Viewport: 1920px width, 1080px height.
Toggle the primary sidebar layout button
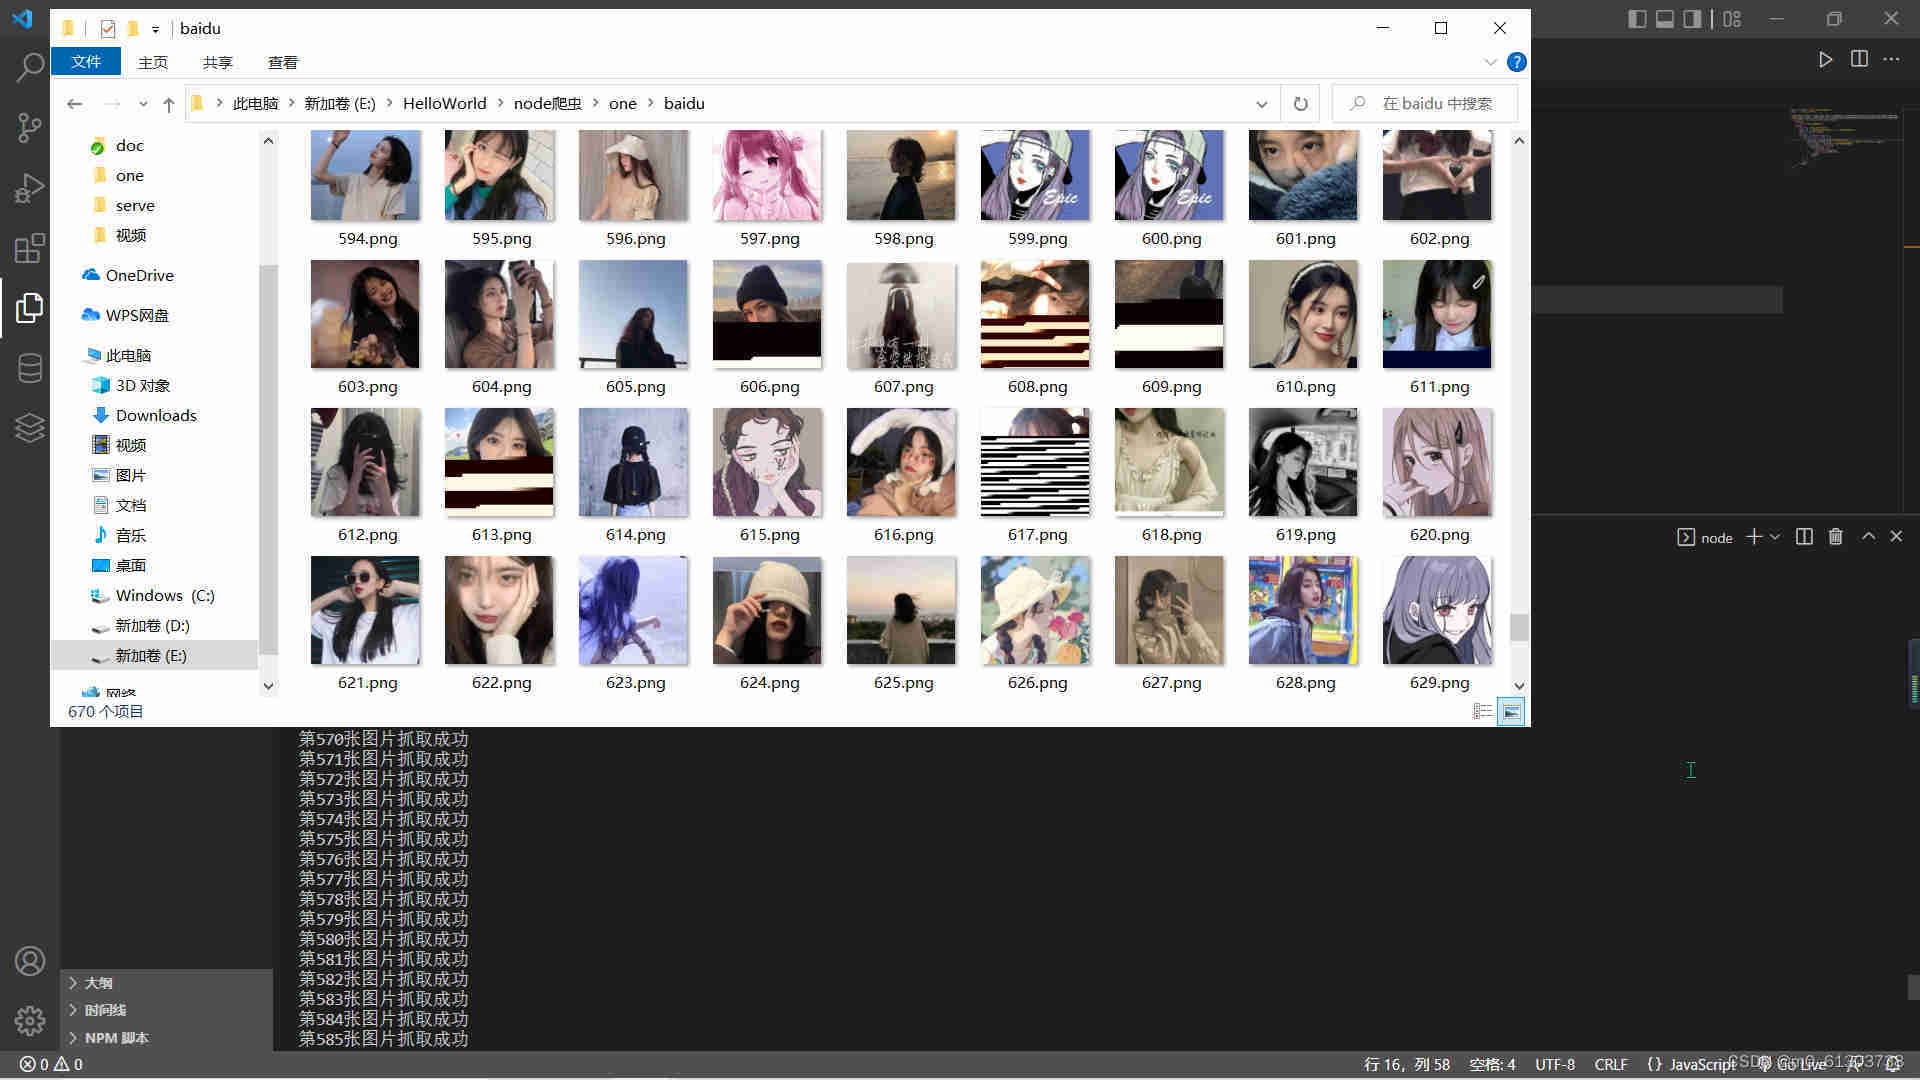click(1637, 19)
